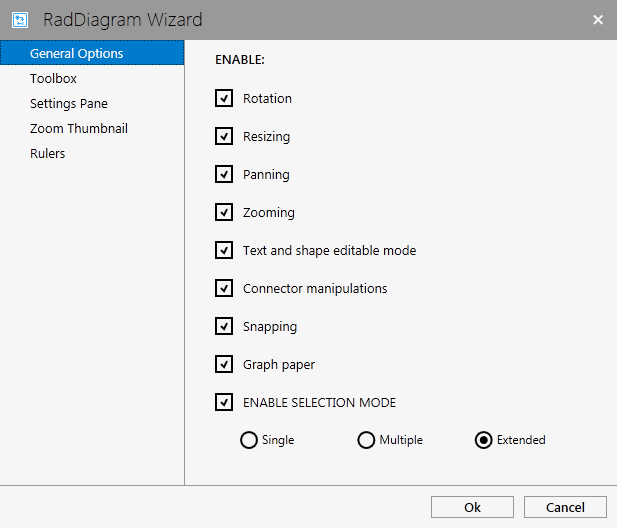Choose the Single selection mode radio
This screenshot has width=617, height=528.
249,440
